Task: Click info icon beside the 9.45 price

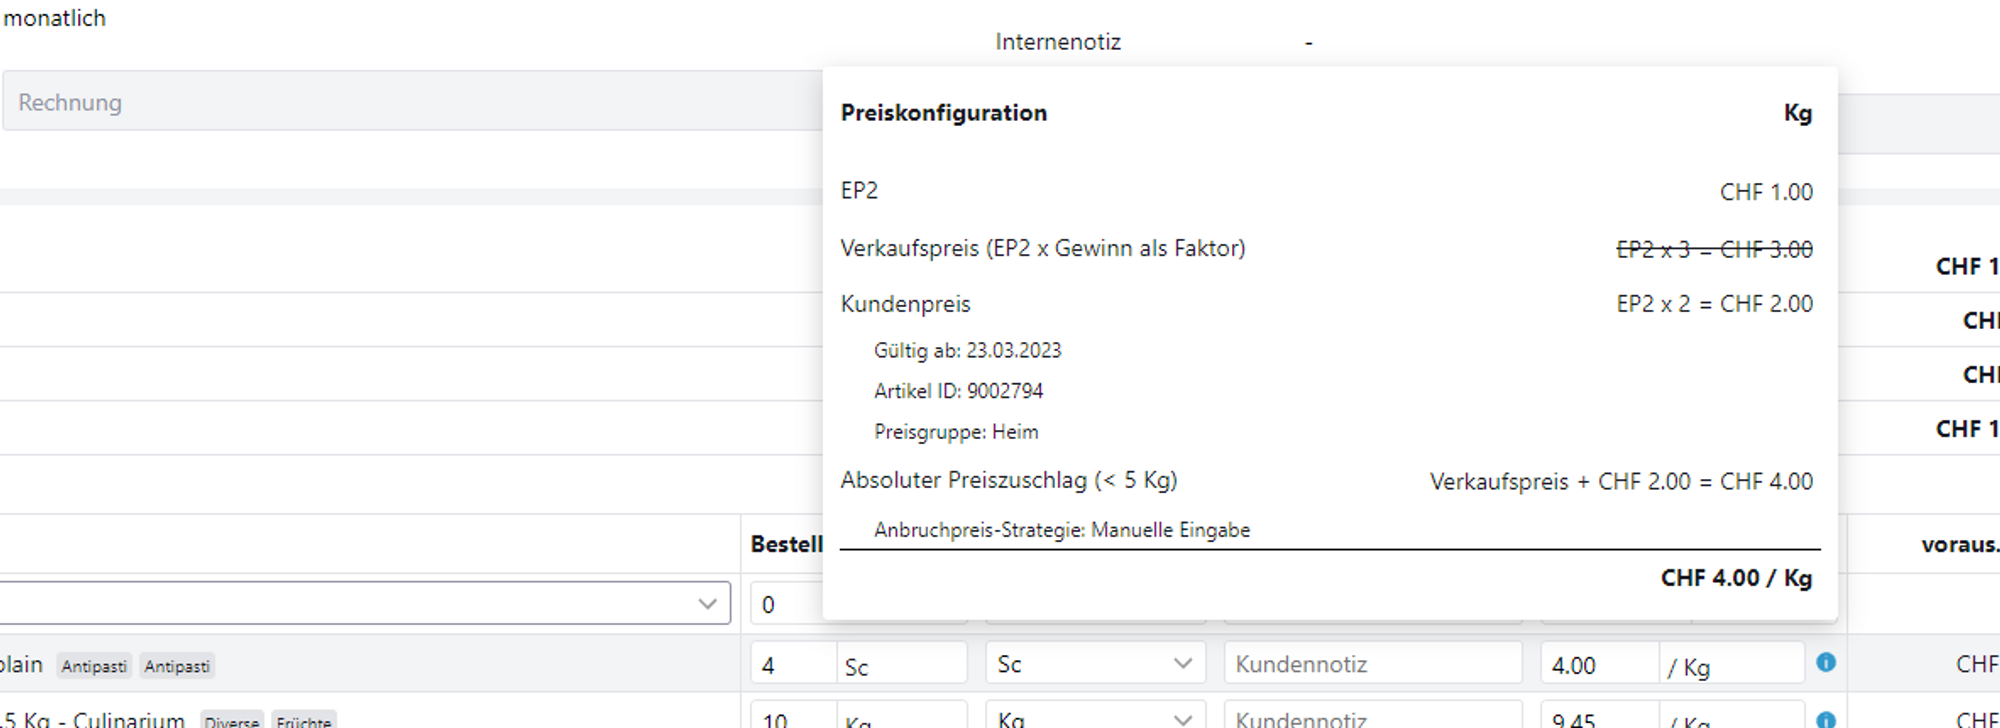Action: 1825,719
